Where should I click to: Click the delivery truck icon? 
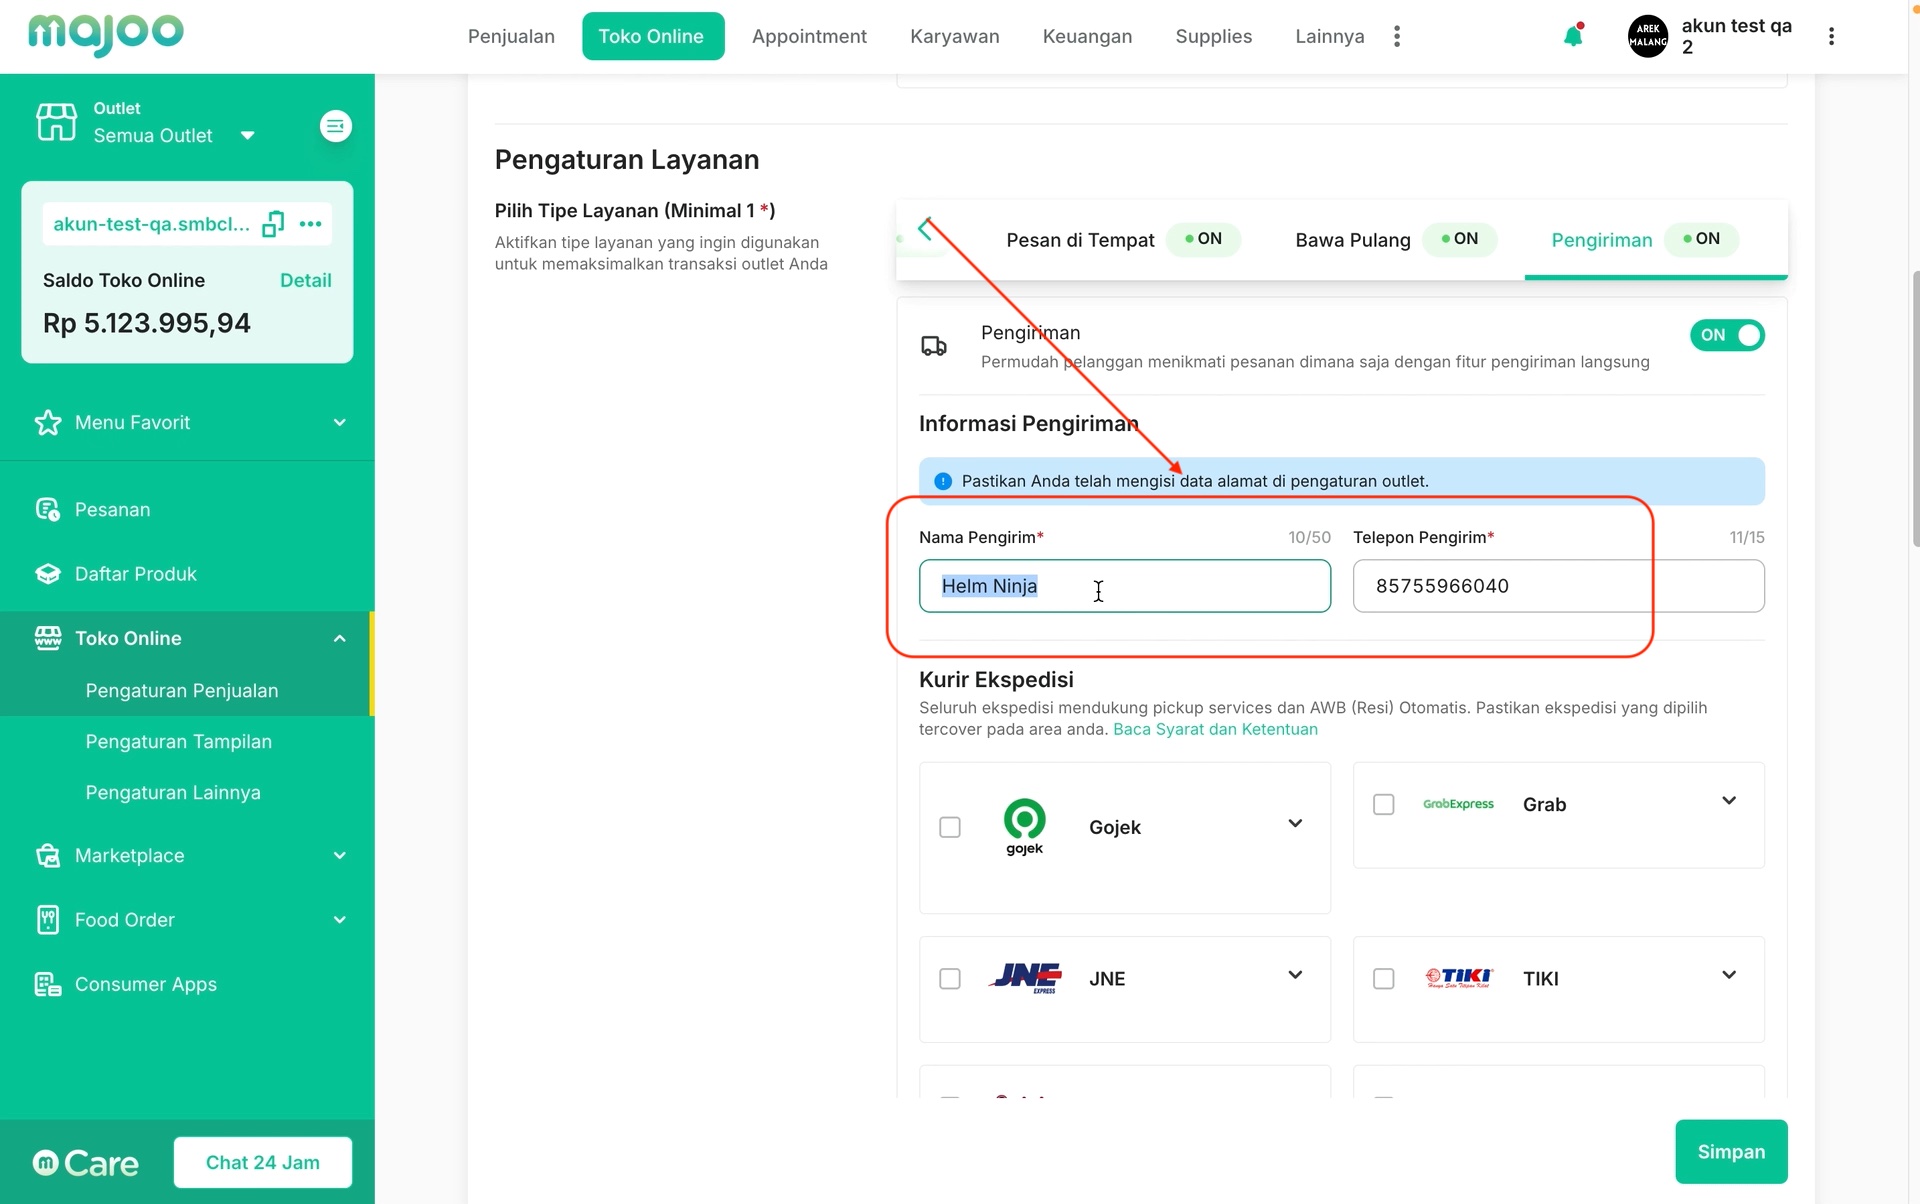pos(934,346)
